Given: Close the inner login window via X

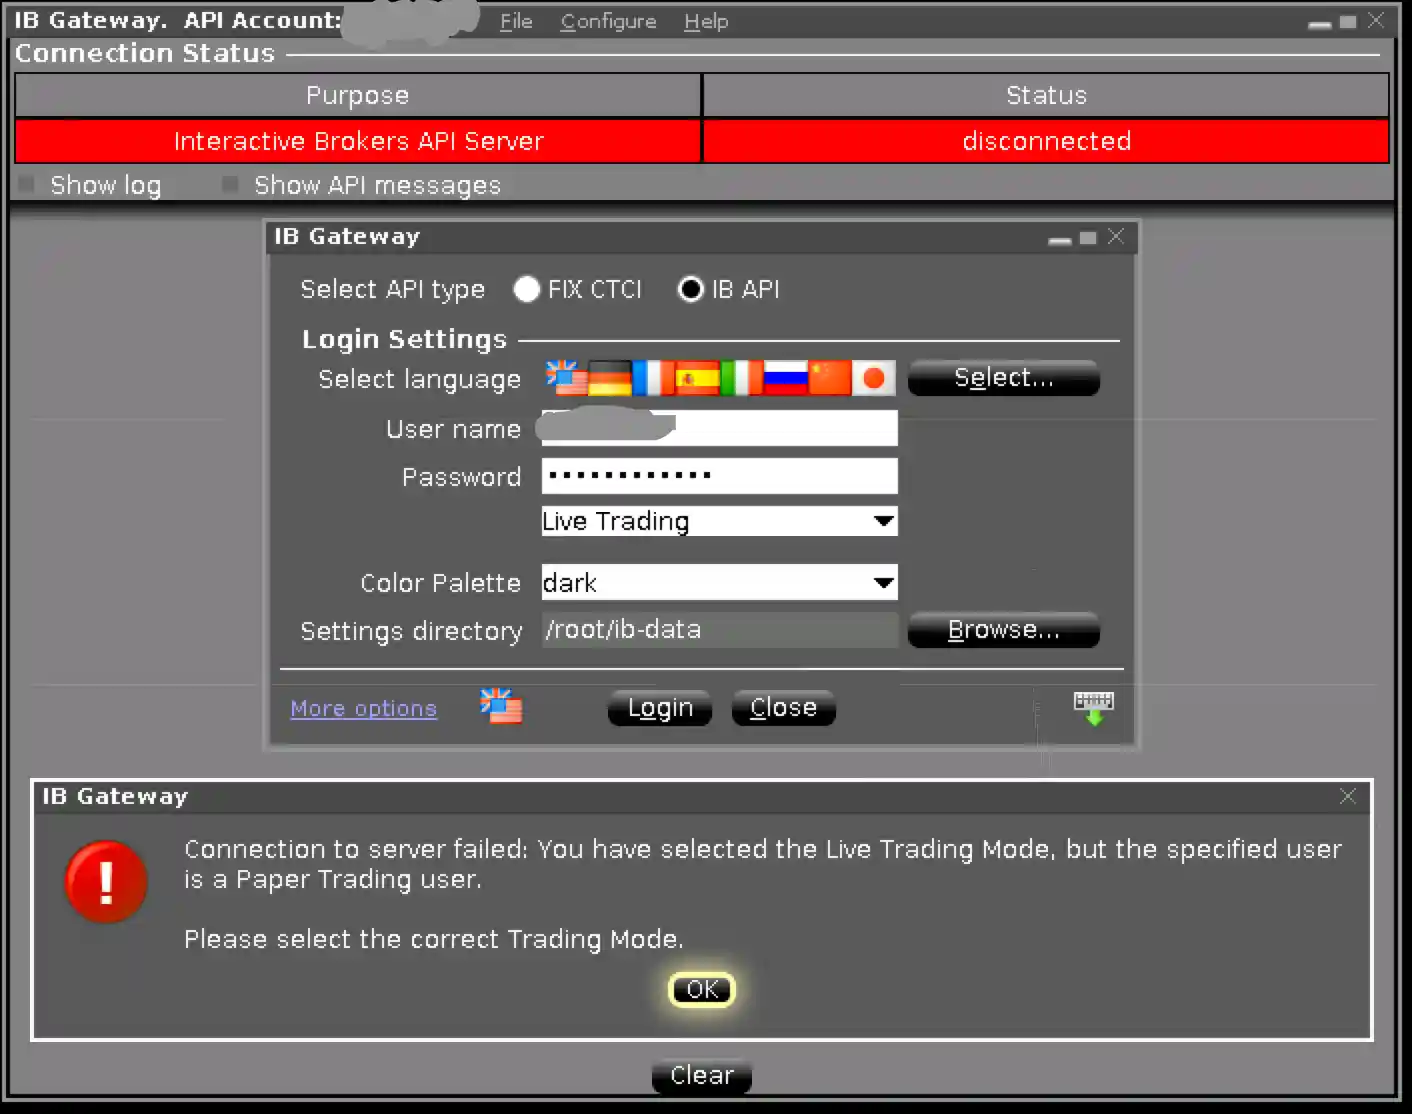Looking at the screenshot, I should tap(1116, 237).
